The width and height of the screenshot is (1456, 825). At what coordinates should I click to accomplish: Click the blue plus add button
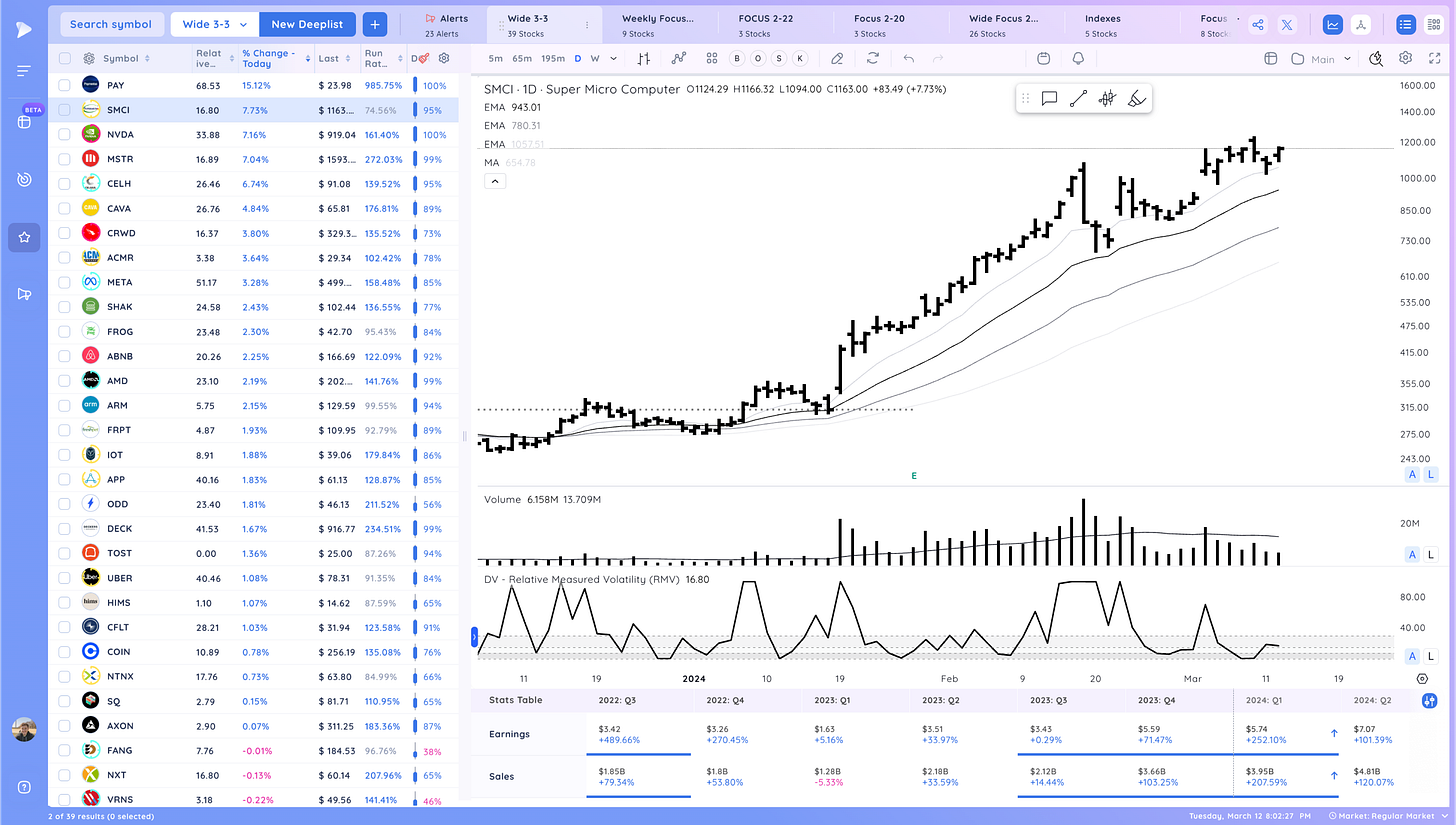click(375, 25)
